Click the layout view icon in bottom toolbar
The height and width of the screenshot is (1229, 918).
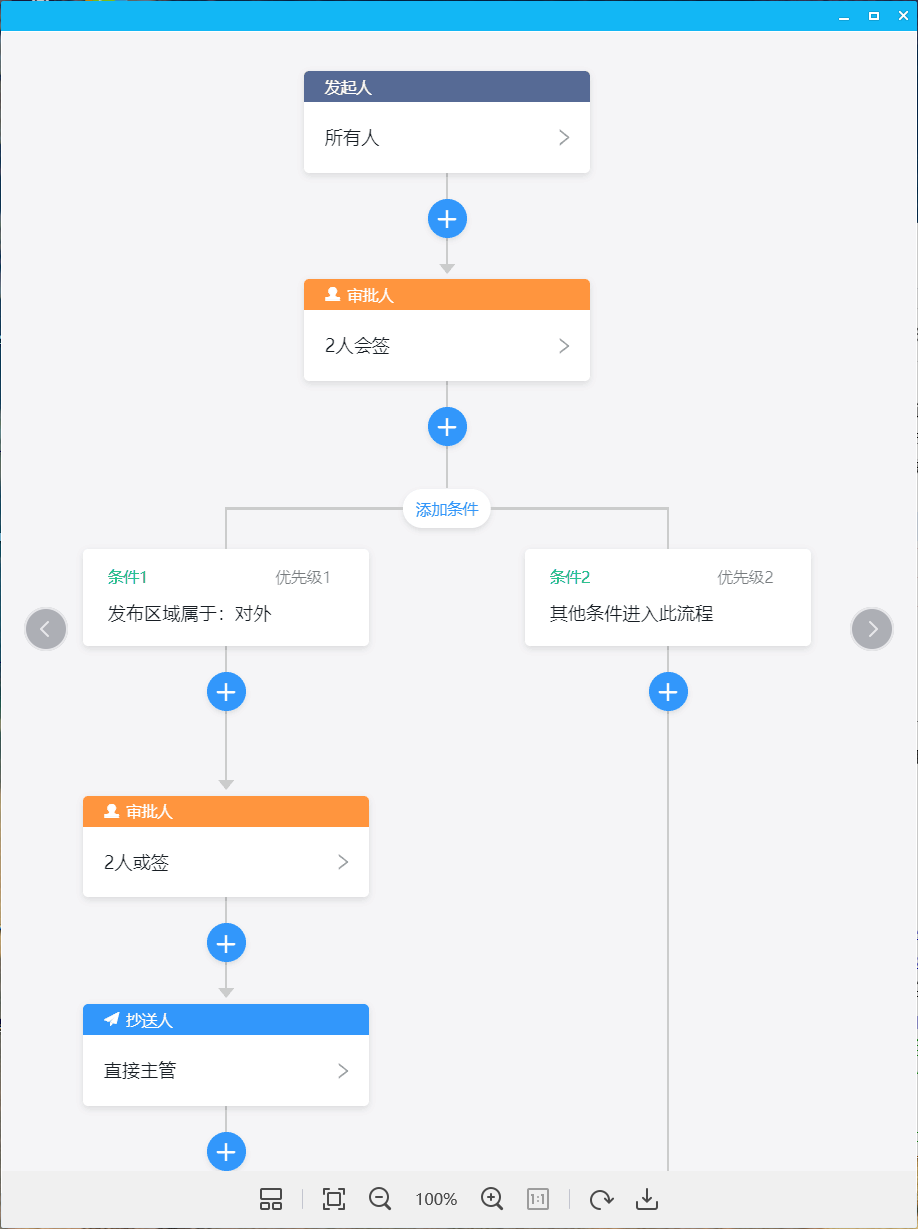coord(271,1199)
